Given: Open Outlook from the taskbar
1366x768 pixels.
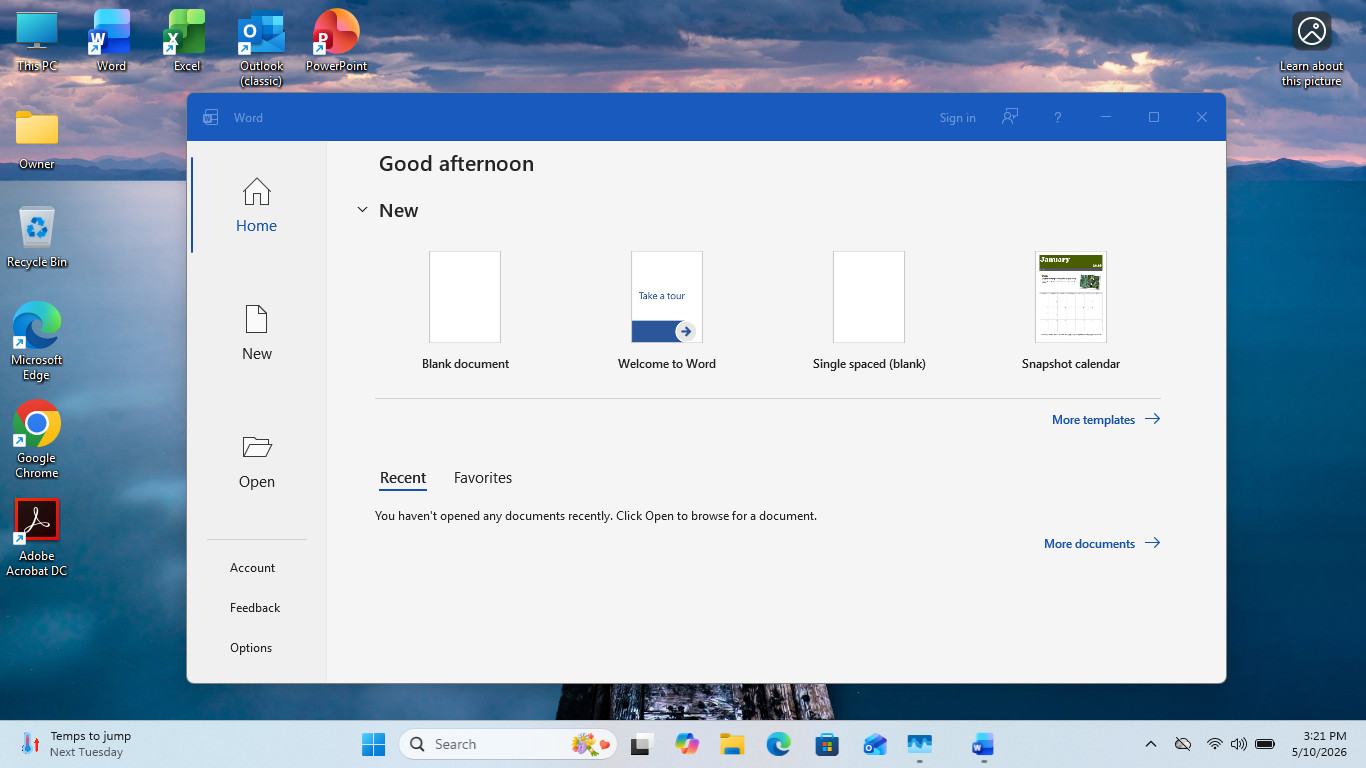Looking at the screenshot, I should 874,744.
